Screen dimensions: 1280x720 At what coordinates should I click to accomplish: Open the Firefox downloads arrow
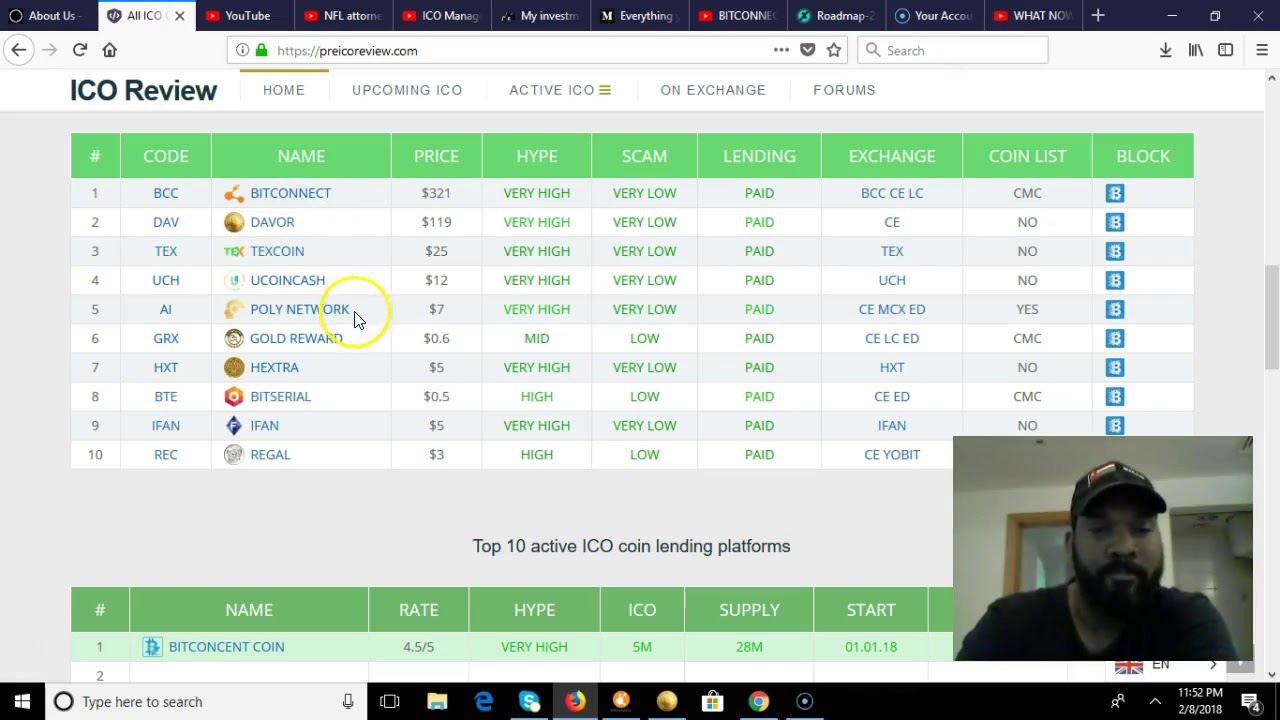tap(1165, 50)
